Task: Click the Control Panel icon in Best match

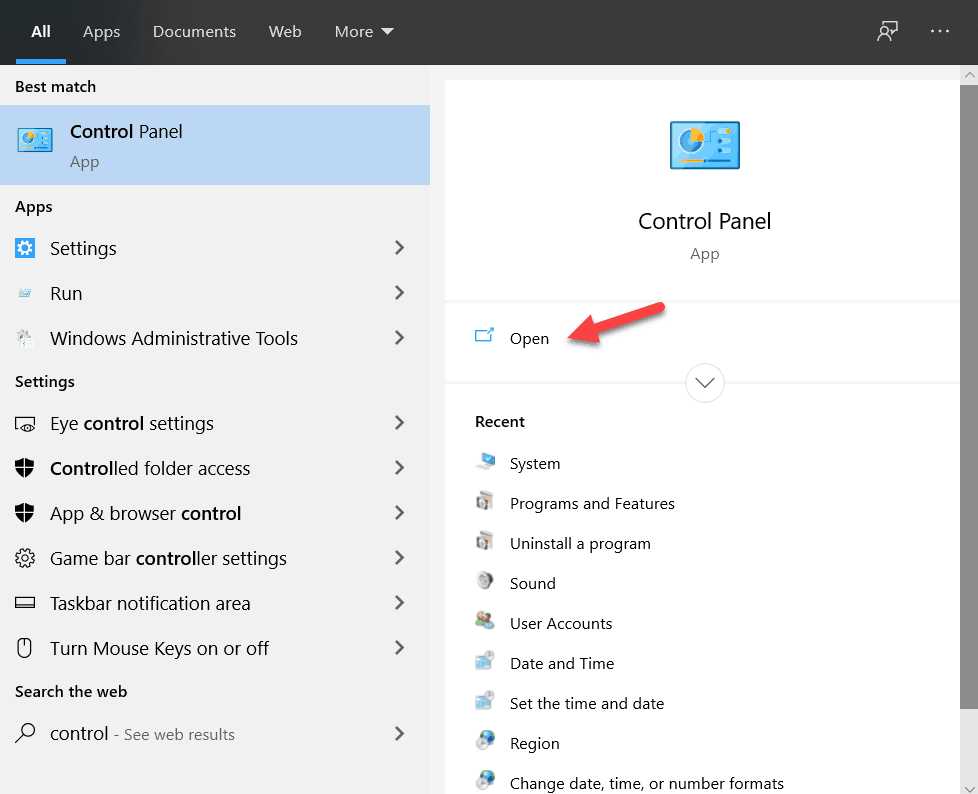Action: point(35,140)
